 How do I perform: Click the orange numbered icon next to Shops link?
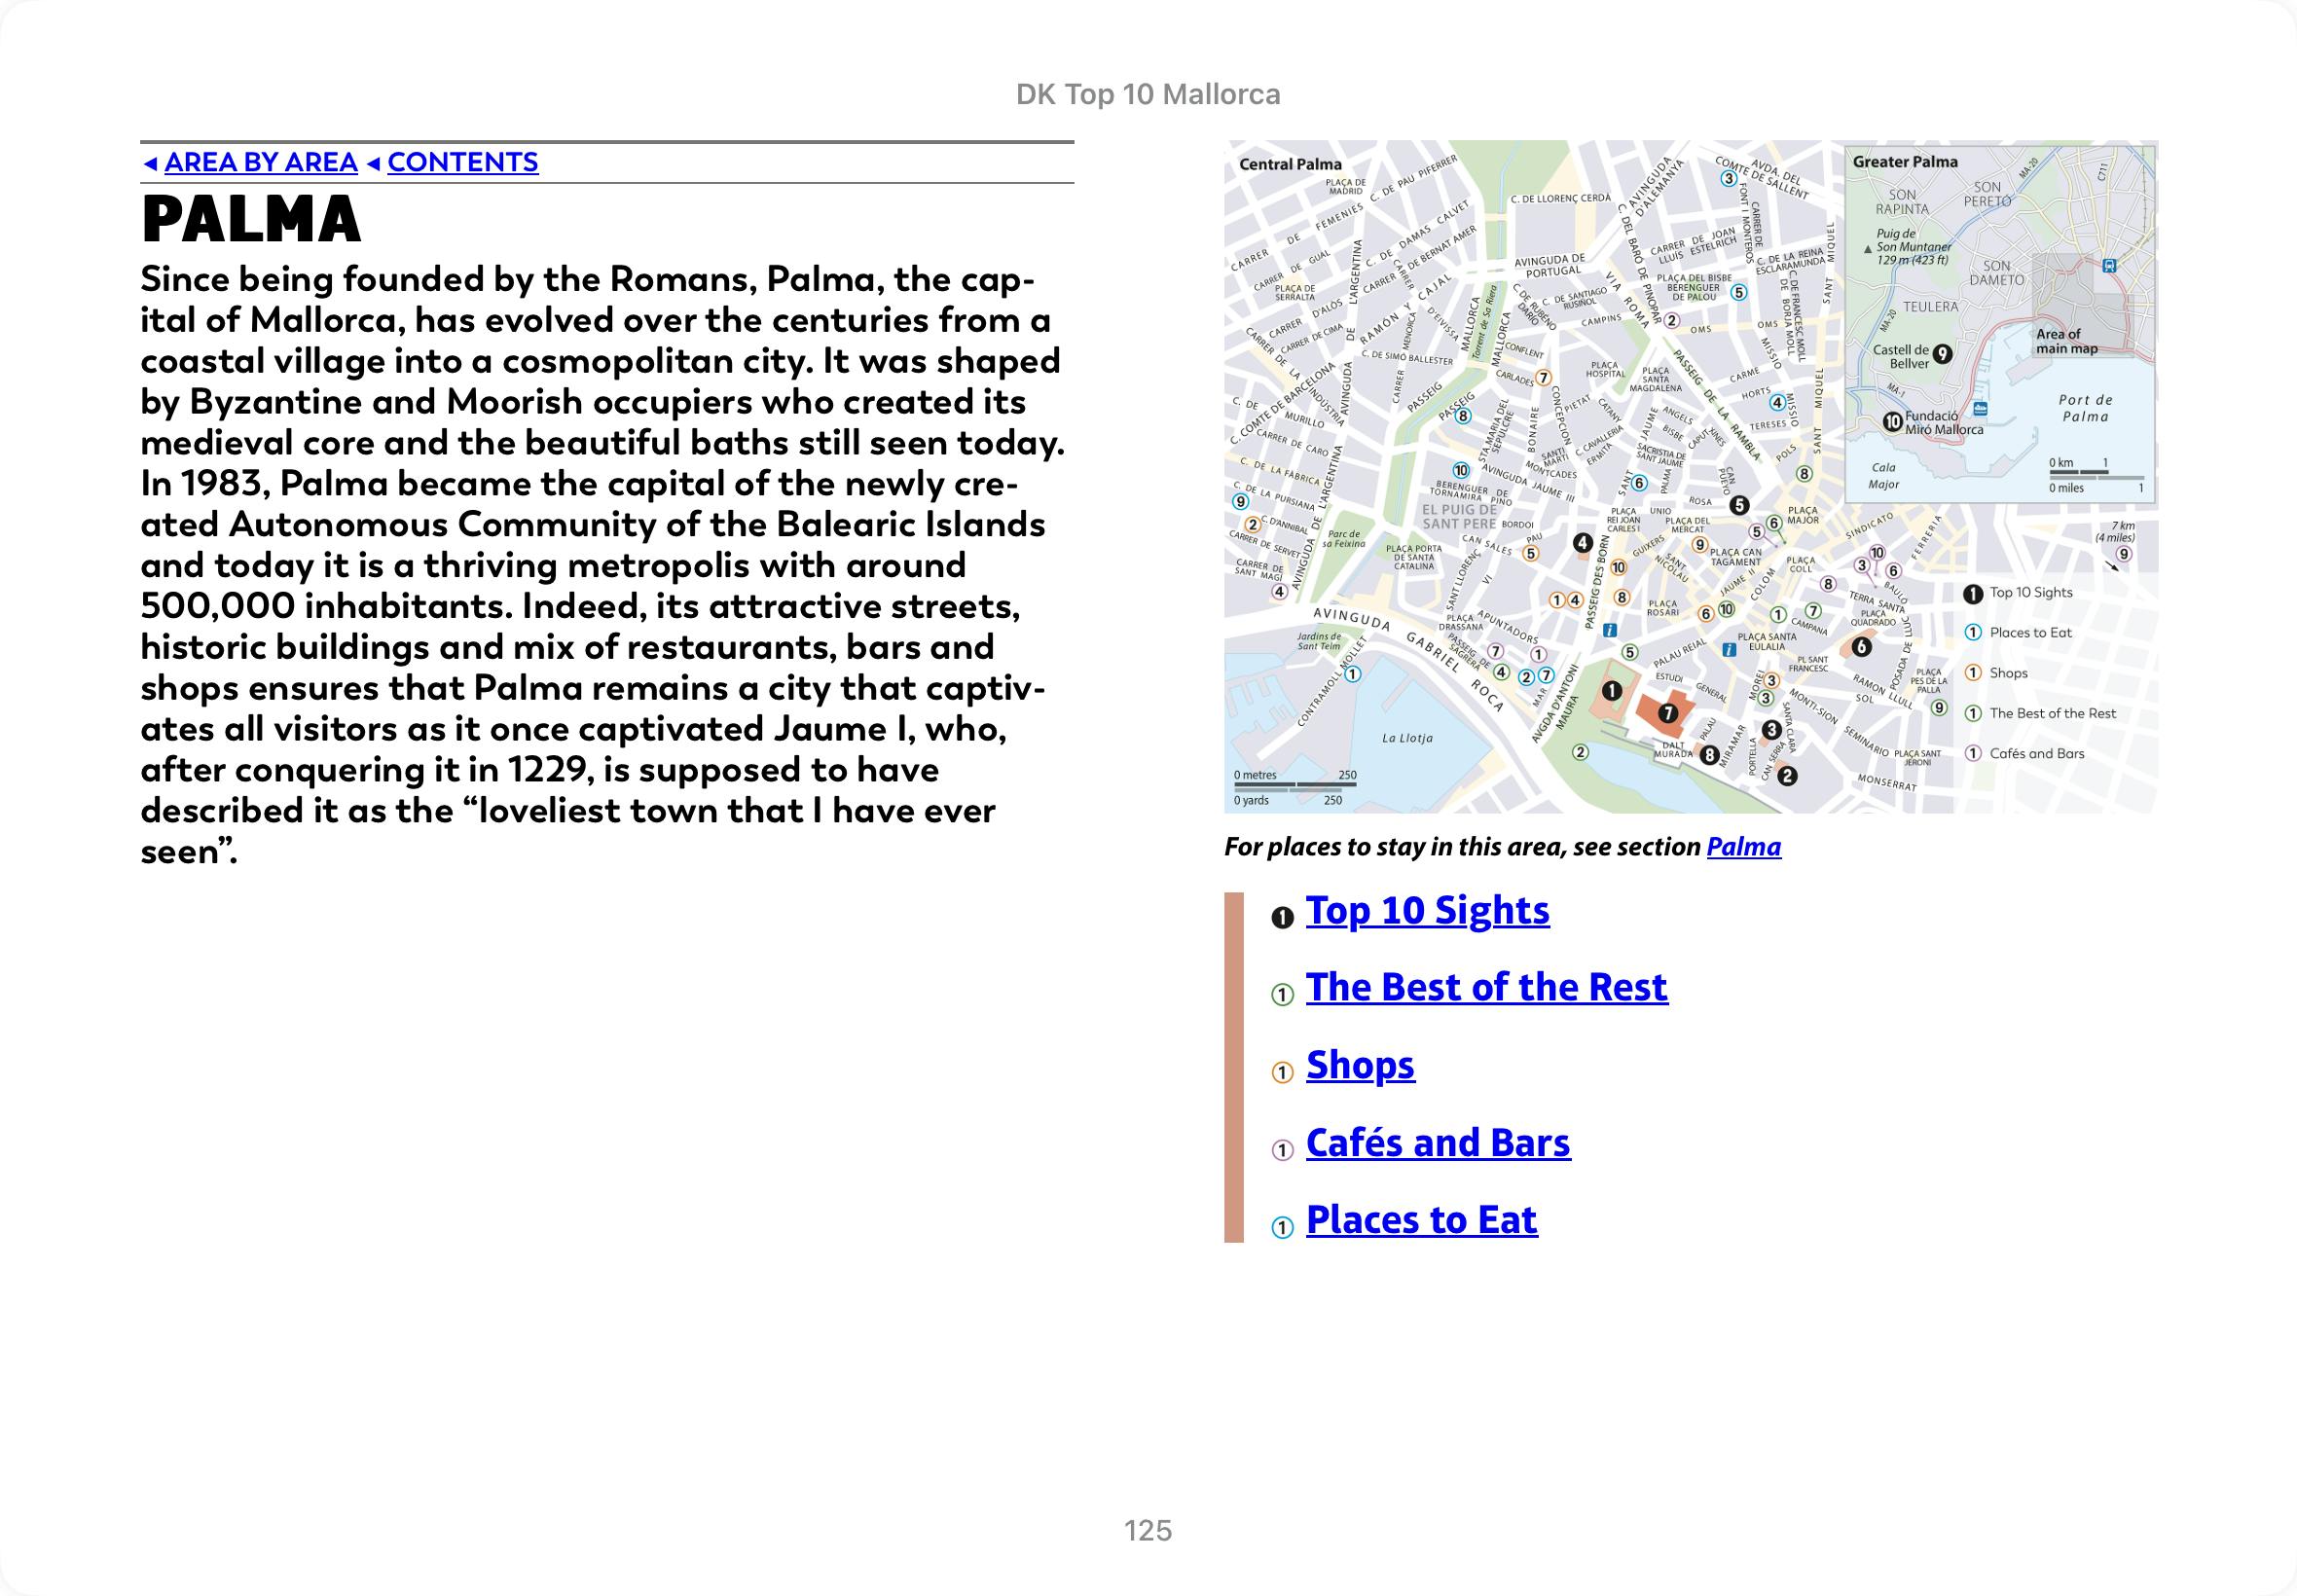coord(1282,1072)
